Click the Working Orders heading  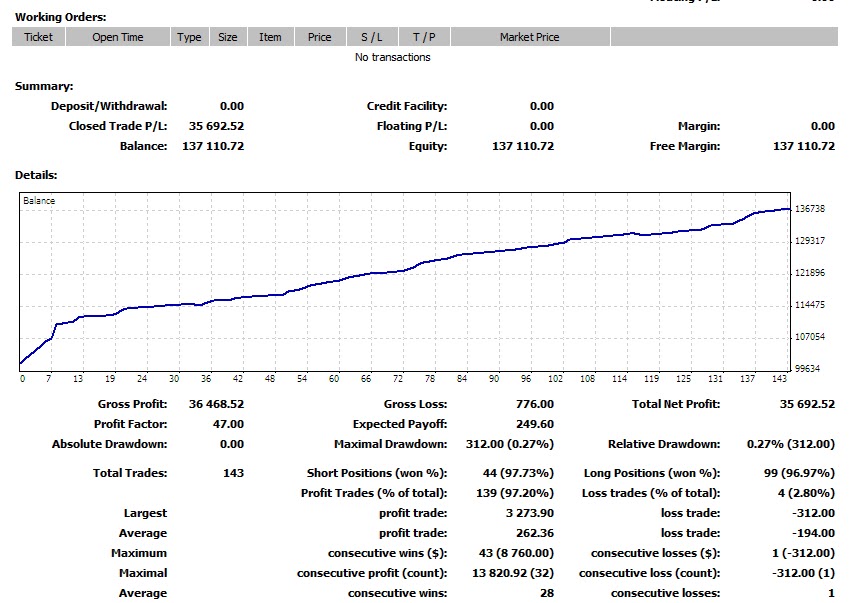(61, 17)
